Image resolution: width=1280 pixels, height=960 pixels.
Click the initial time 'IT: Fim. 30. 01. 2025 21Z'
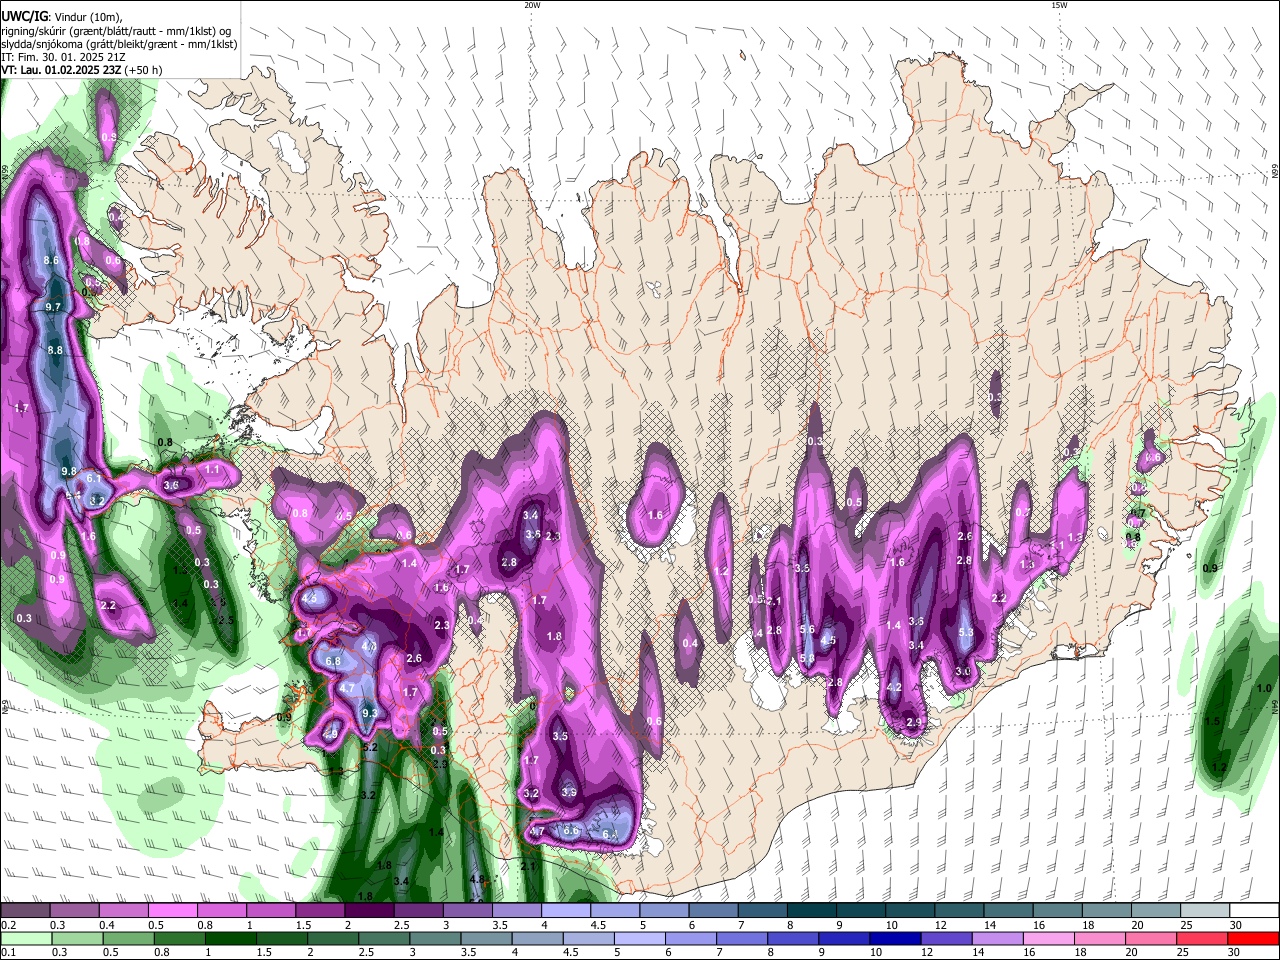(x=63, y=57)
